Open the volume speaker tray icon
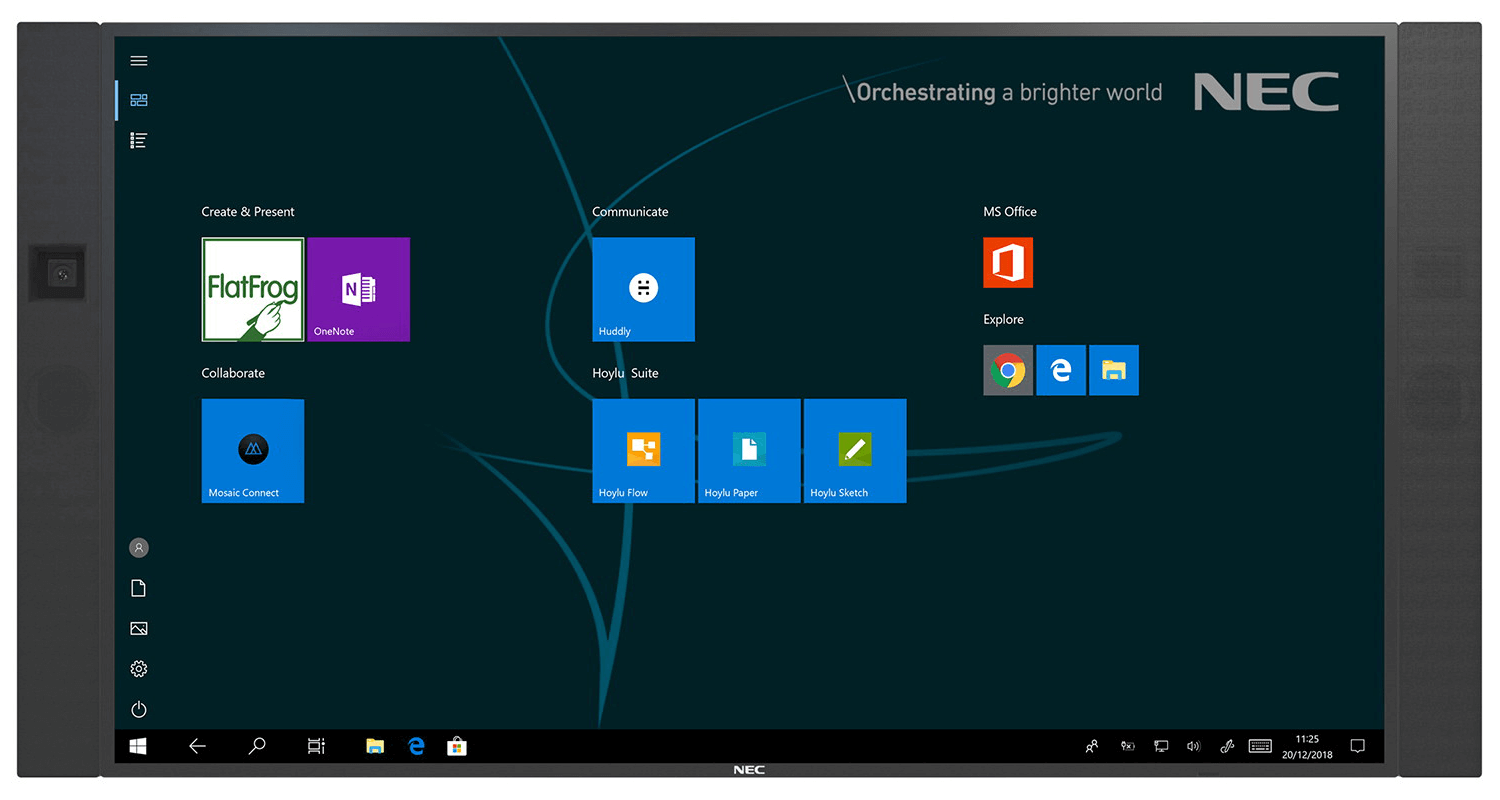The width and height of the screenshot is (1500, 800). (x=1193, y=746)
